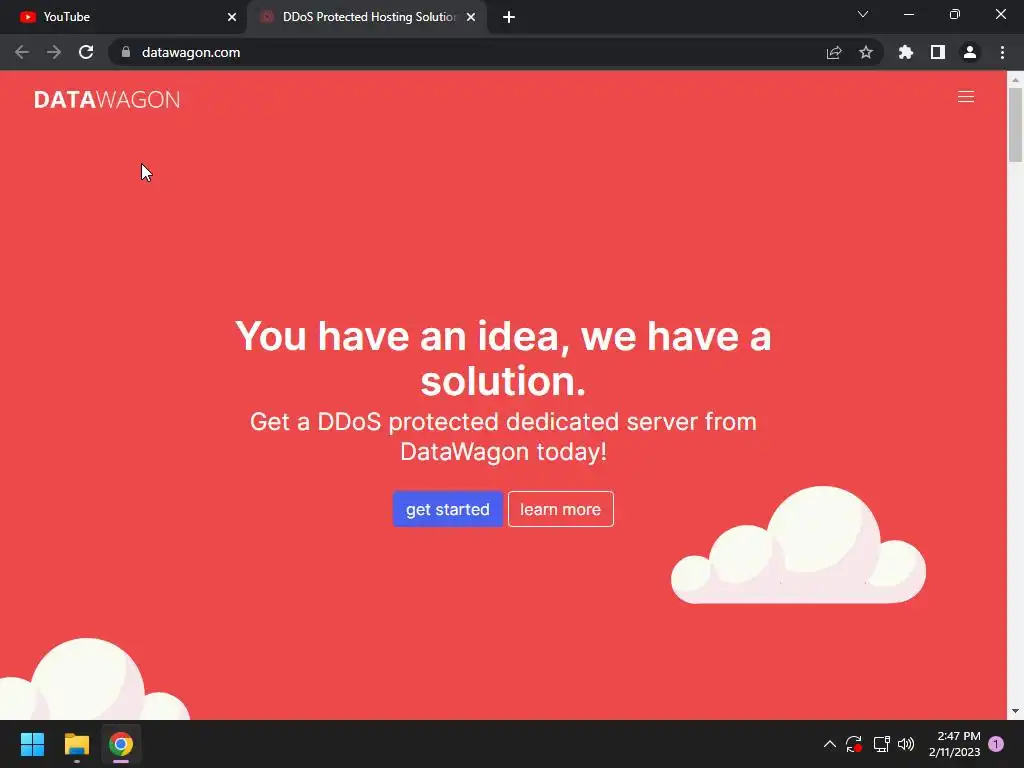1024x768 pixels.
Task: Open the Extensions puzzle icon
Action: [905, 52]
